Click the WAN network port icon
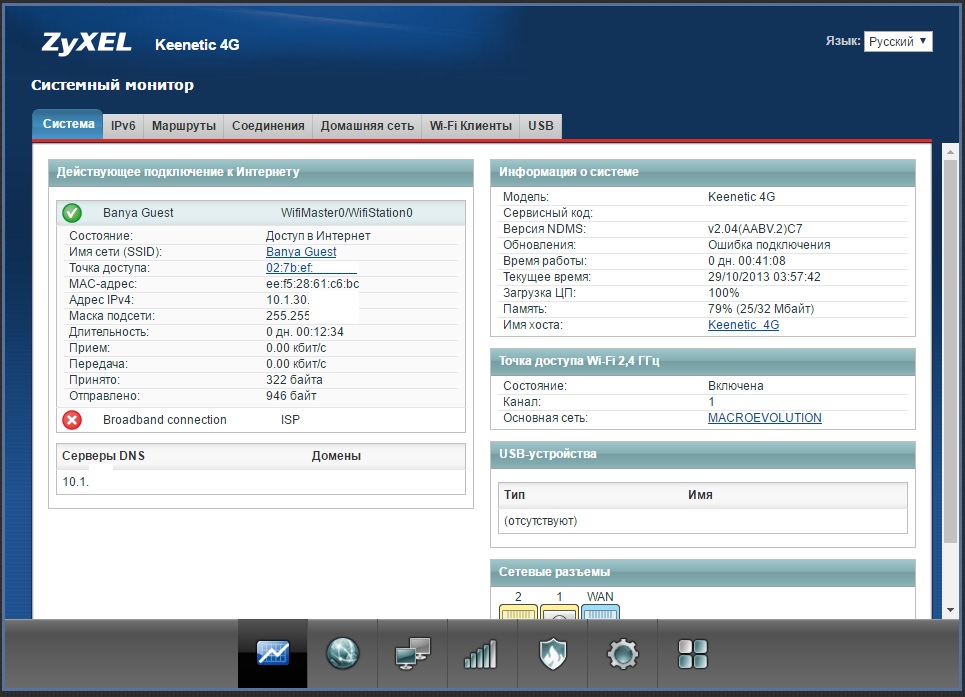 pyautogui.click(x=601, y=612)
